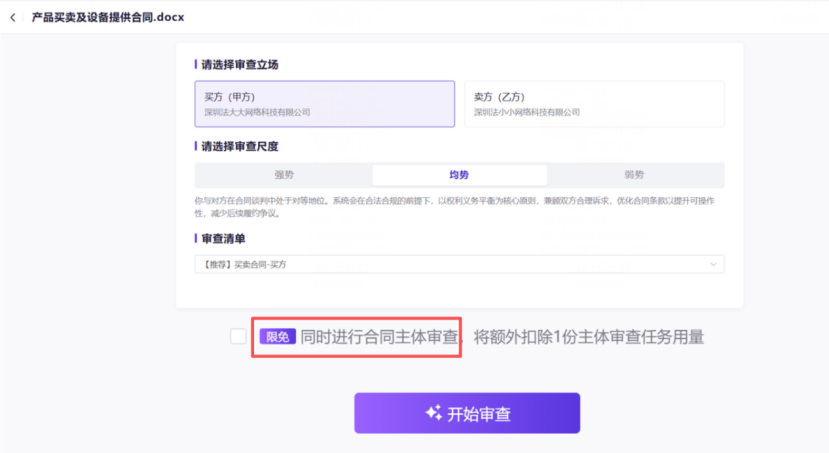
Task: Click the file title 产品买卖及设备提供合同.docx
Action: (108, 17)
